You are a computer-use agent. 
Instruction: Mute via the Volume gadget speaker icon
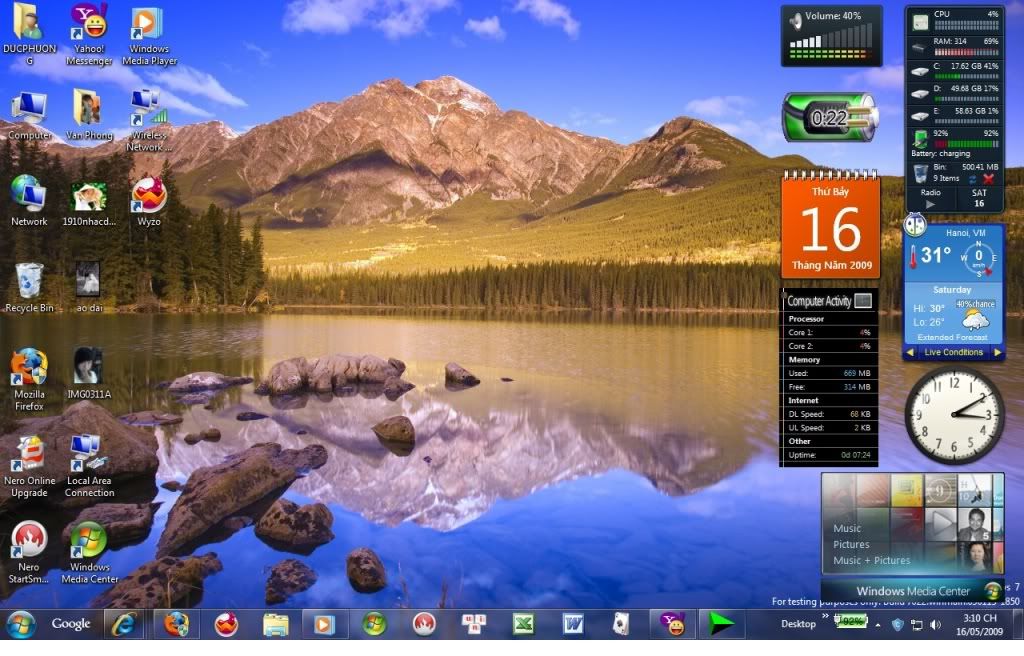795,21
